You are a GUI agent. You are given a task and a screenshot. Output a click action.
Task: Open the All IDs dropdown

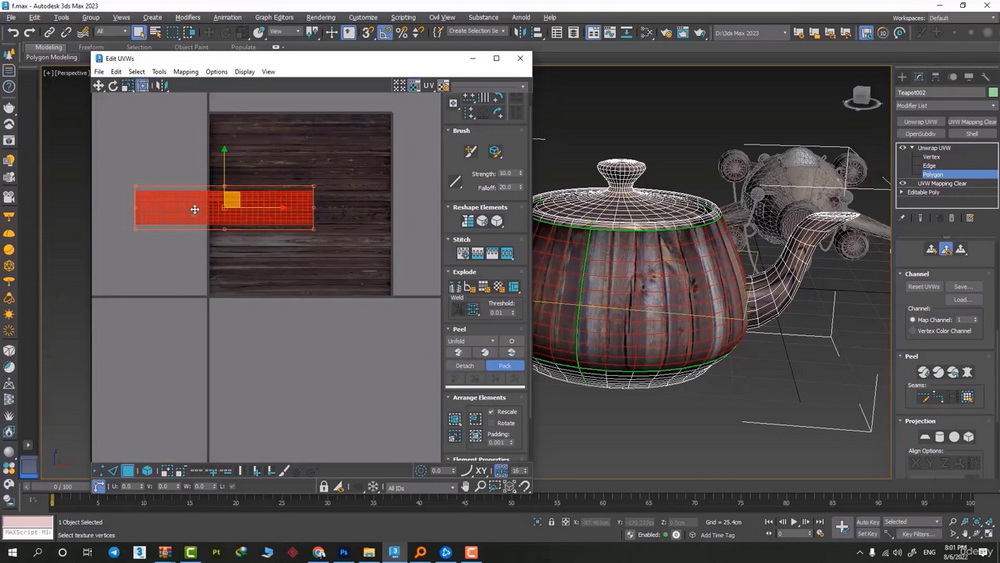pyautogui.click(x=420, y=488)
